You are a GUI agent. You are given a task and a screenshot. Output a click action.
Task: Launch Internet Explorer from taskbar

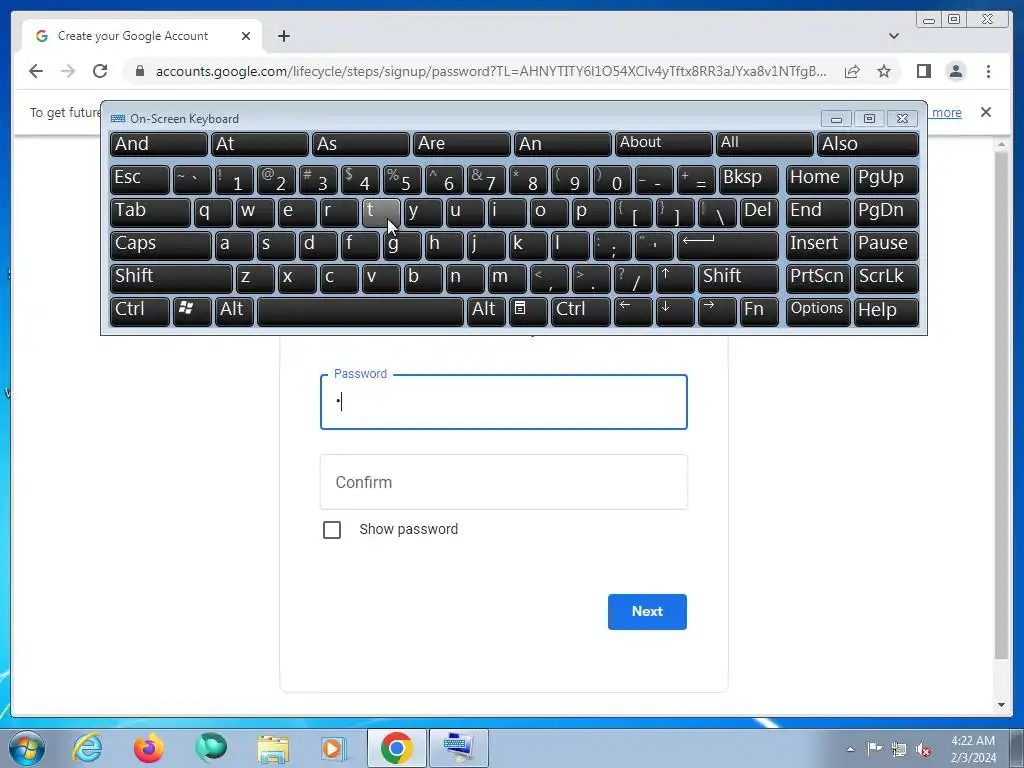87,748
